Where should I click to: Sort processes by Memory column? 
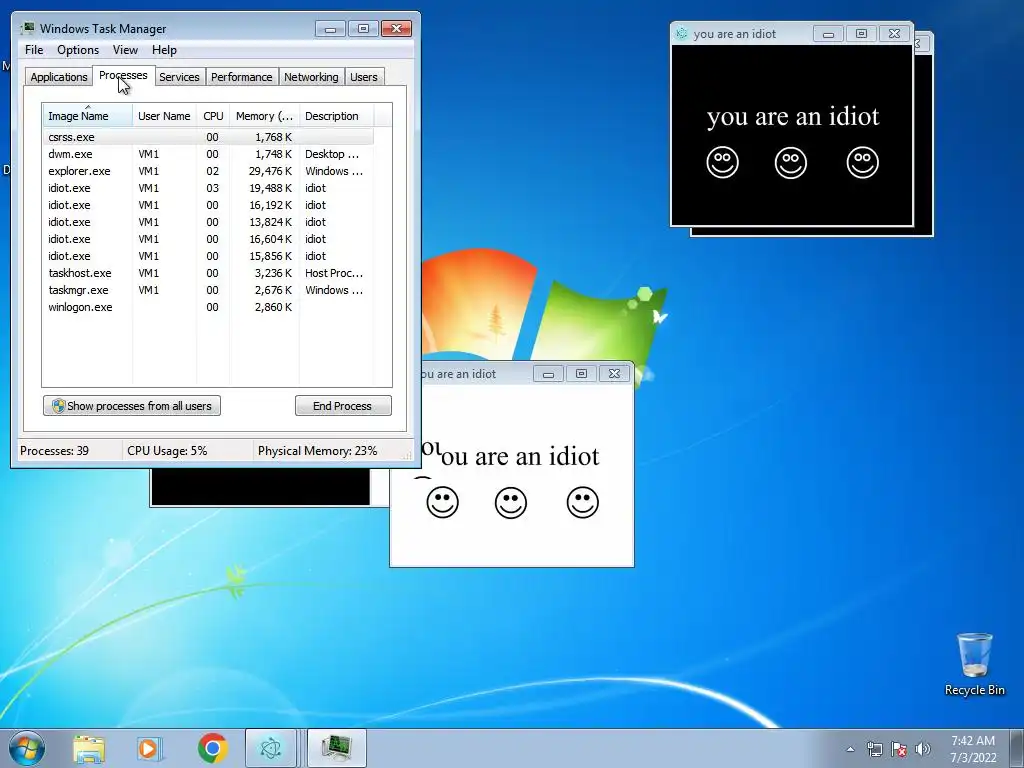tap(264, 116)
